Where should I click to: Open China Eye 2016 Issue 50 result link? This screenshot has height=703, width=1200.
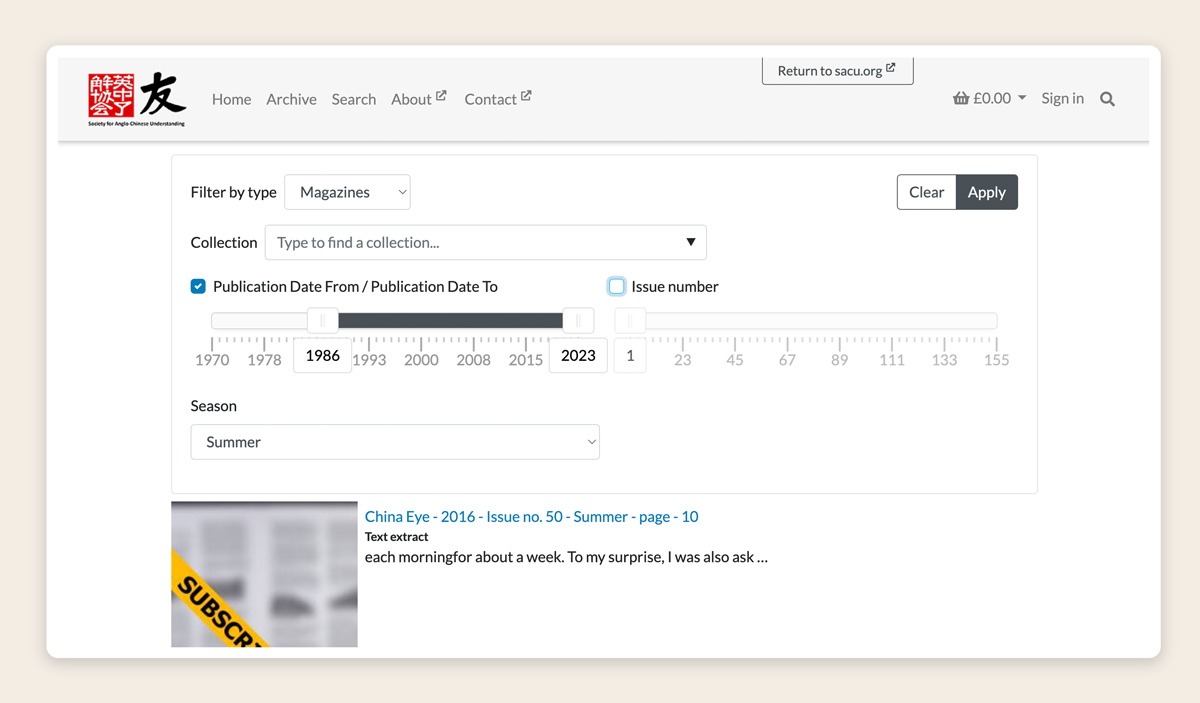click(532, 516)
